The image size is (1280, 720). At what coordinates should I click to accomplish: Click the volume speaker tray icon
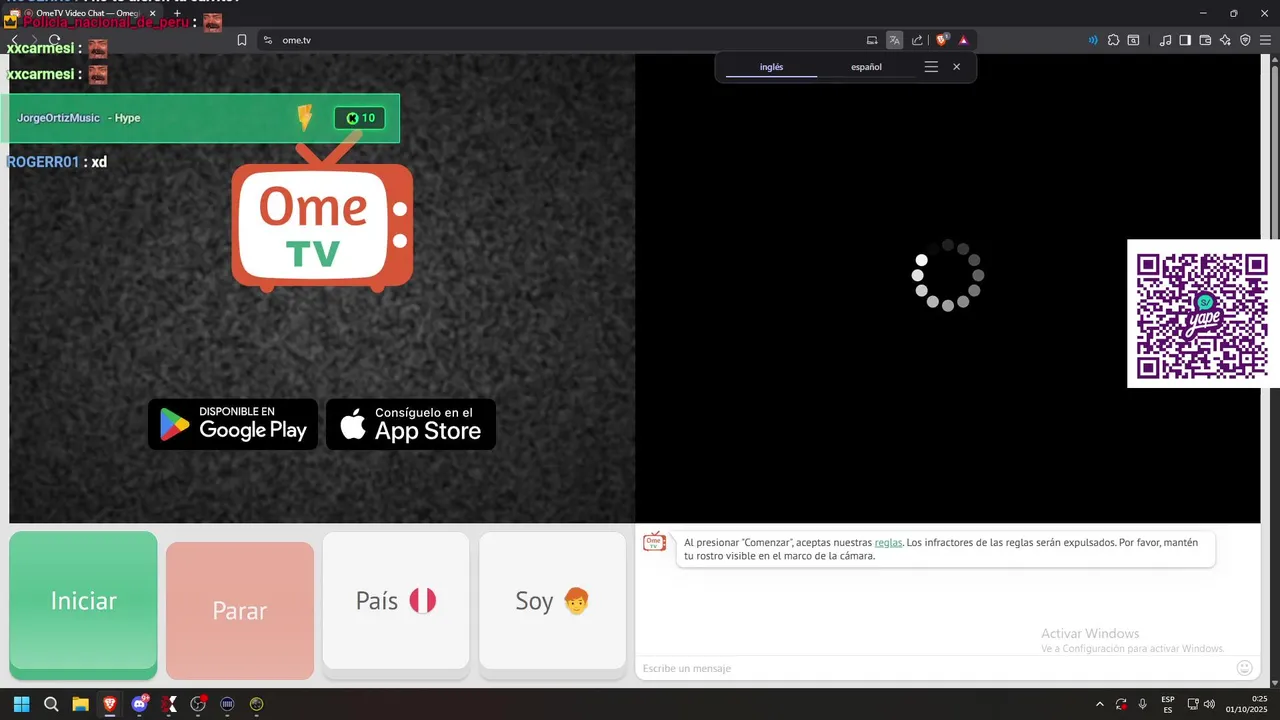pos(1210,704)
